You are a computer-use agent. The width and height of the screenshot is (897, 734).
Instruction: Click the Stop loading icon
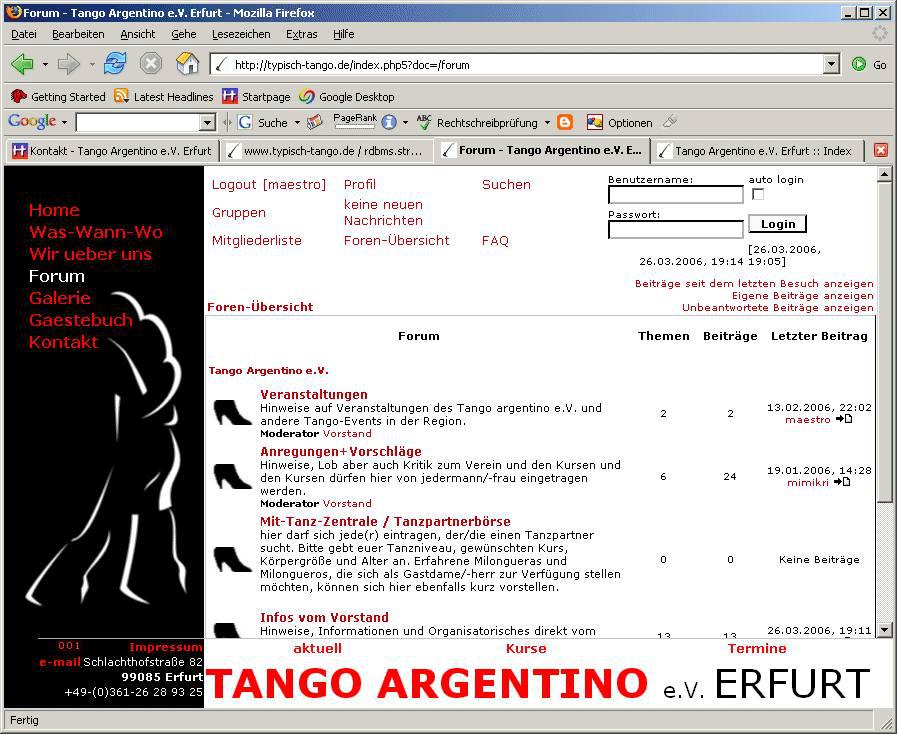tap(151, 64)
